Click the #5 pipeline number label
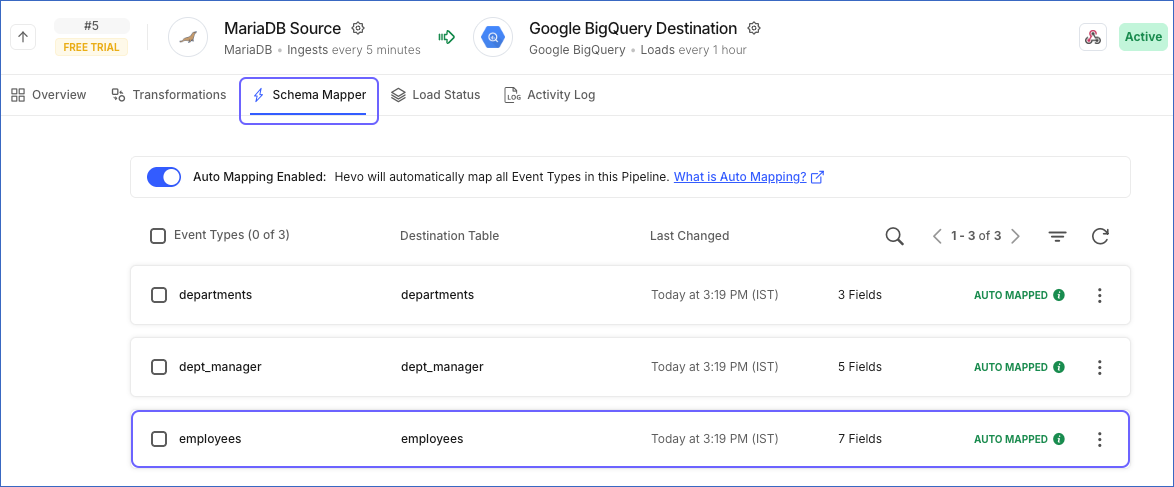 click(x=91, y=25)
